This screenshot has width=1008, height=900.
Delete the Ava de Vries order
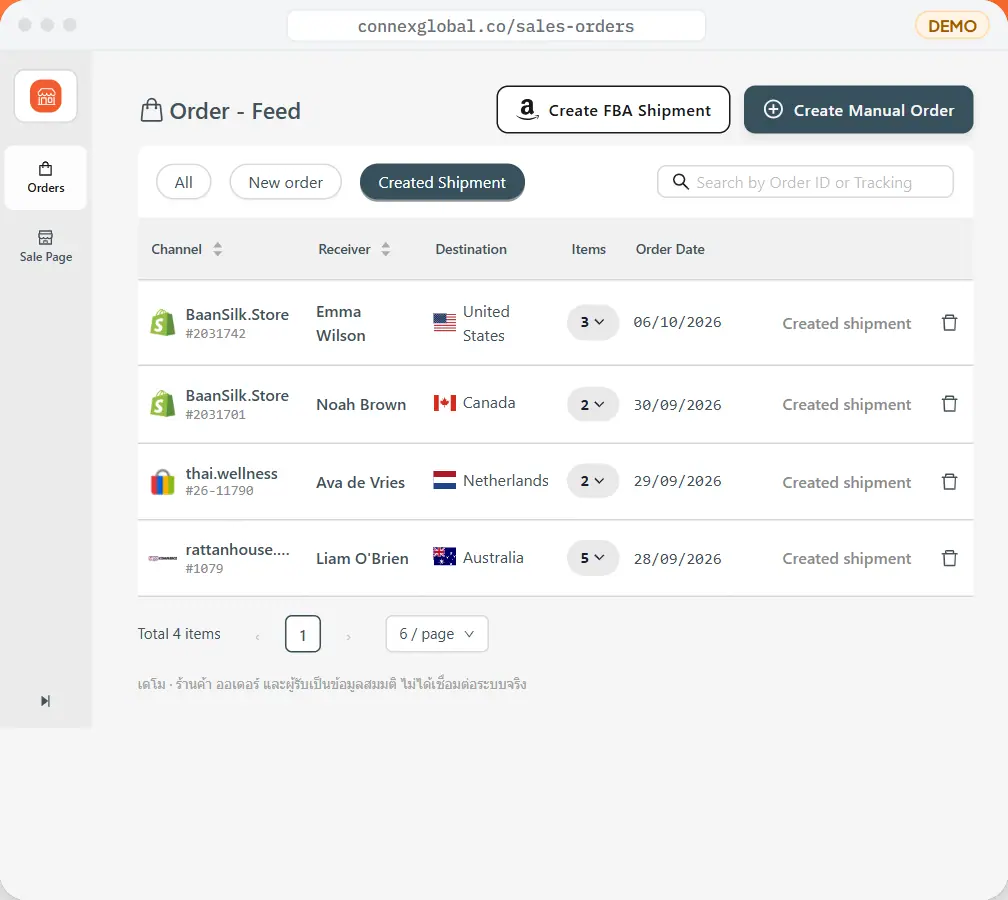coord(950,482)
